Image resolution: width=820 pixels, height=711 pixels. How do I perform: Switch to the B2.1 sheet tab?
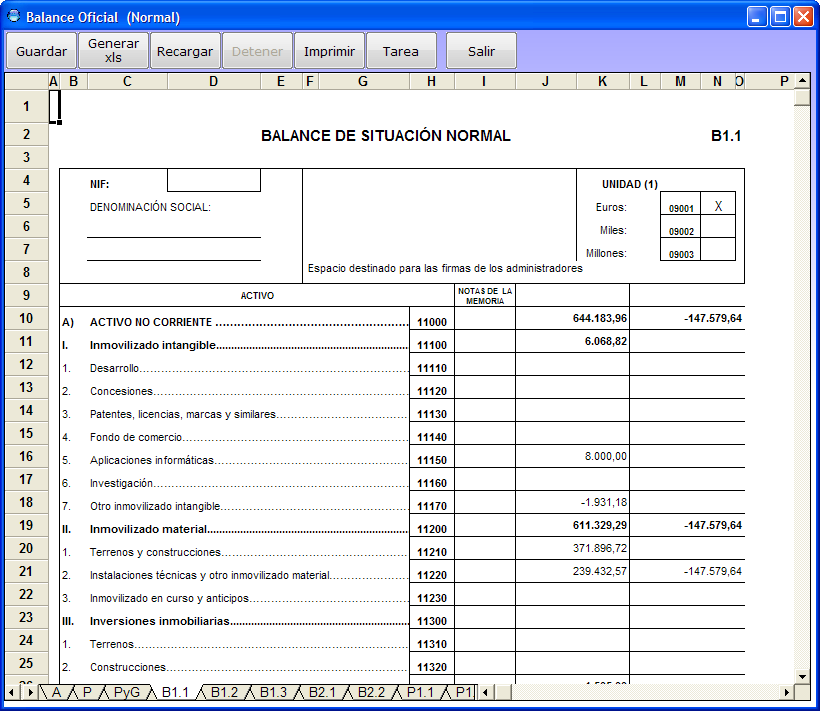pyautogui.click(x=322, y=693)
